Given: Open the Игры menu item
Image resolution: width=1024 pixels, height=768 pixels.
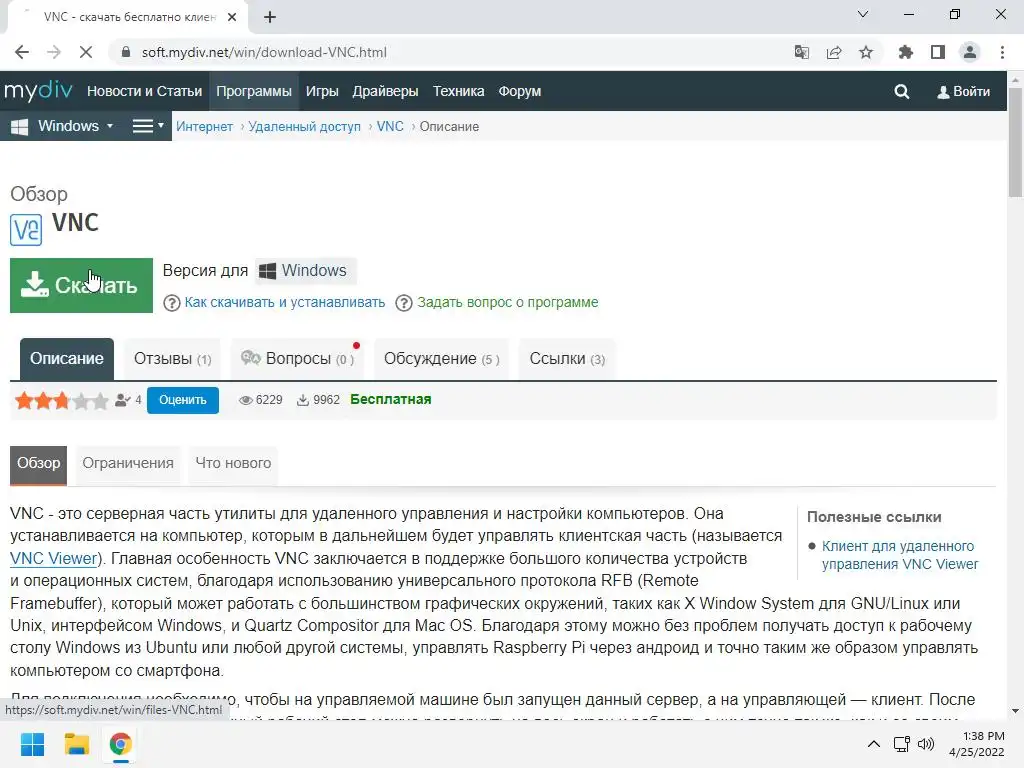Looking at the screenshot, I should [x=322, y=91].
